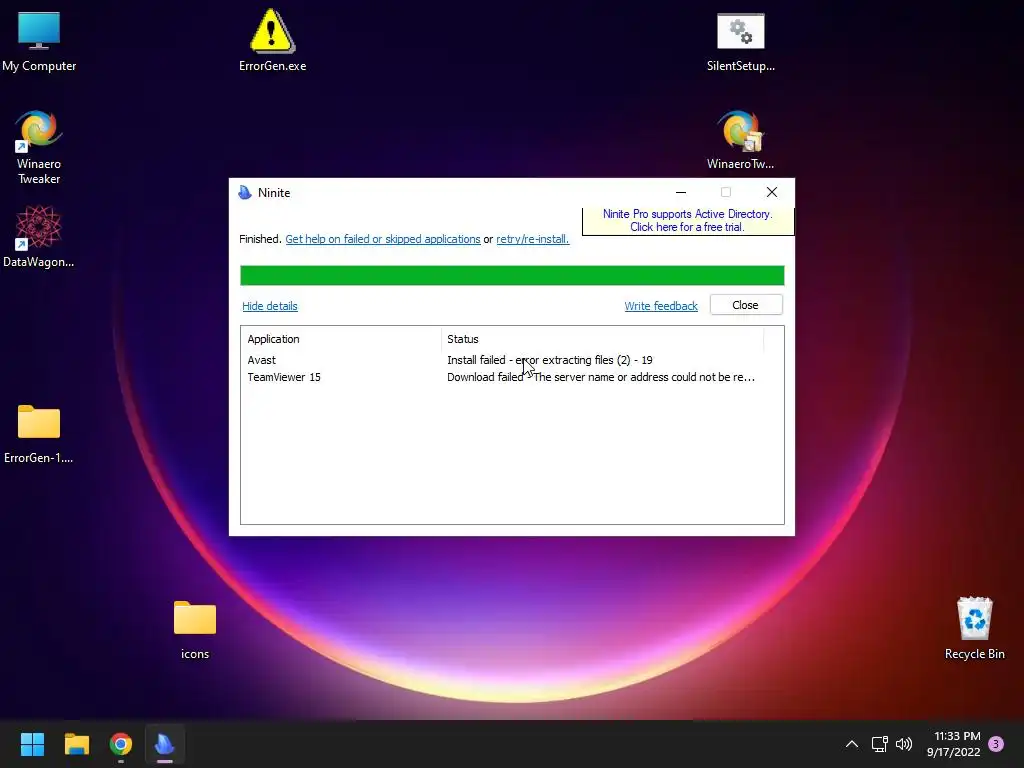Open Google Chrome from the taskbar

(121, 744)
